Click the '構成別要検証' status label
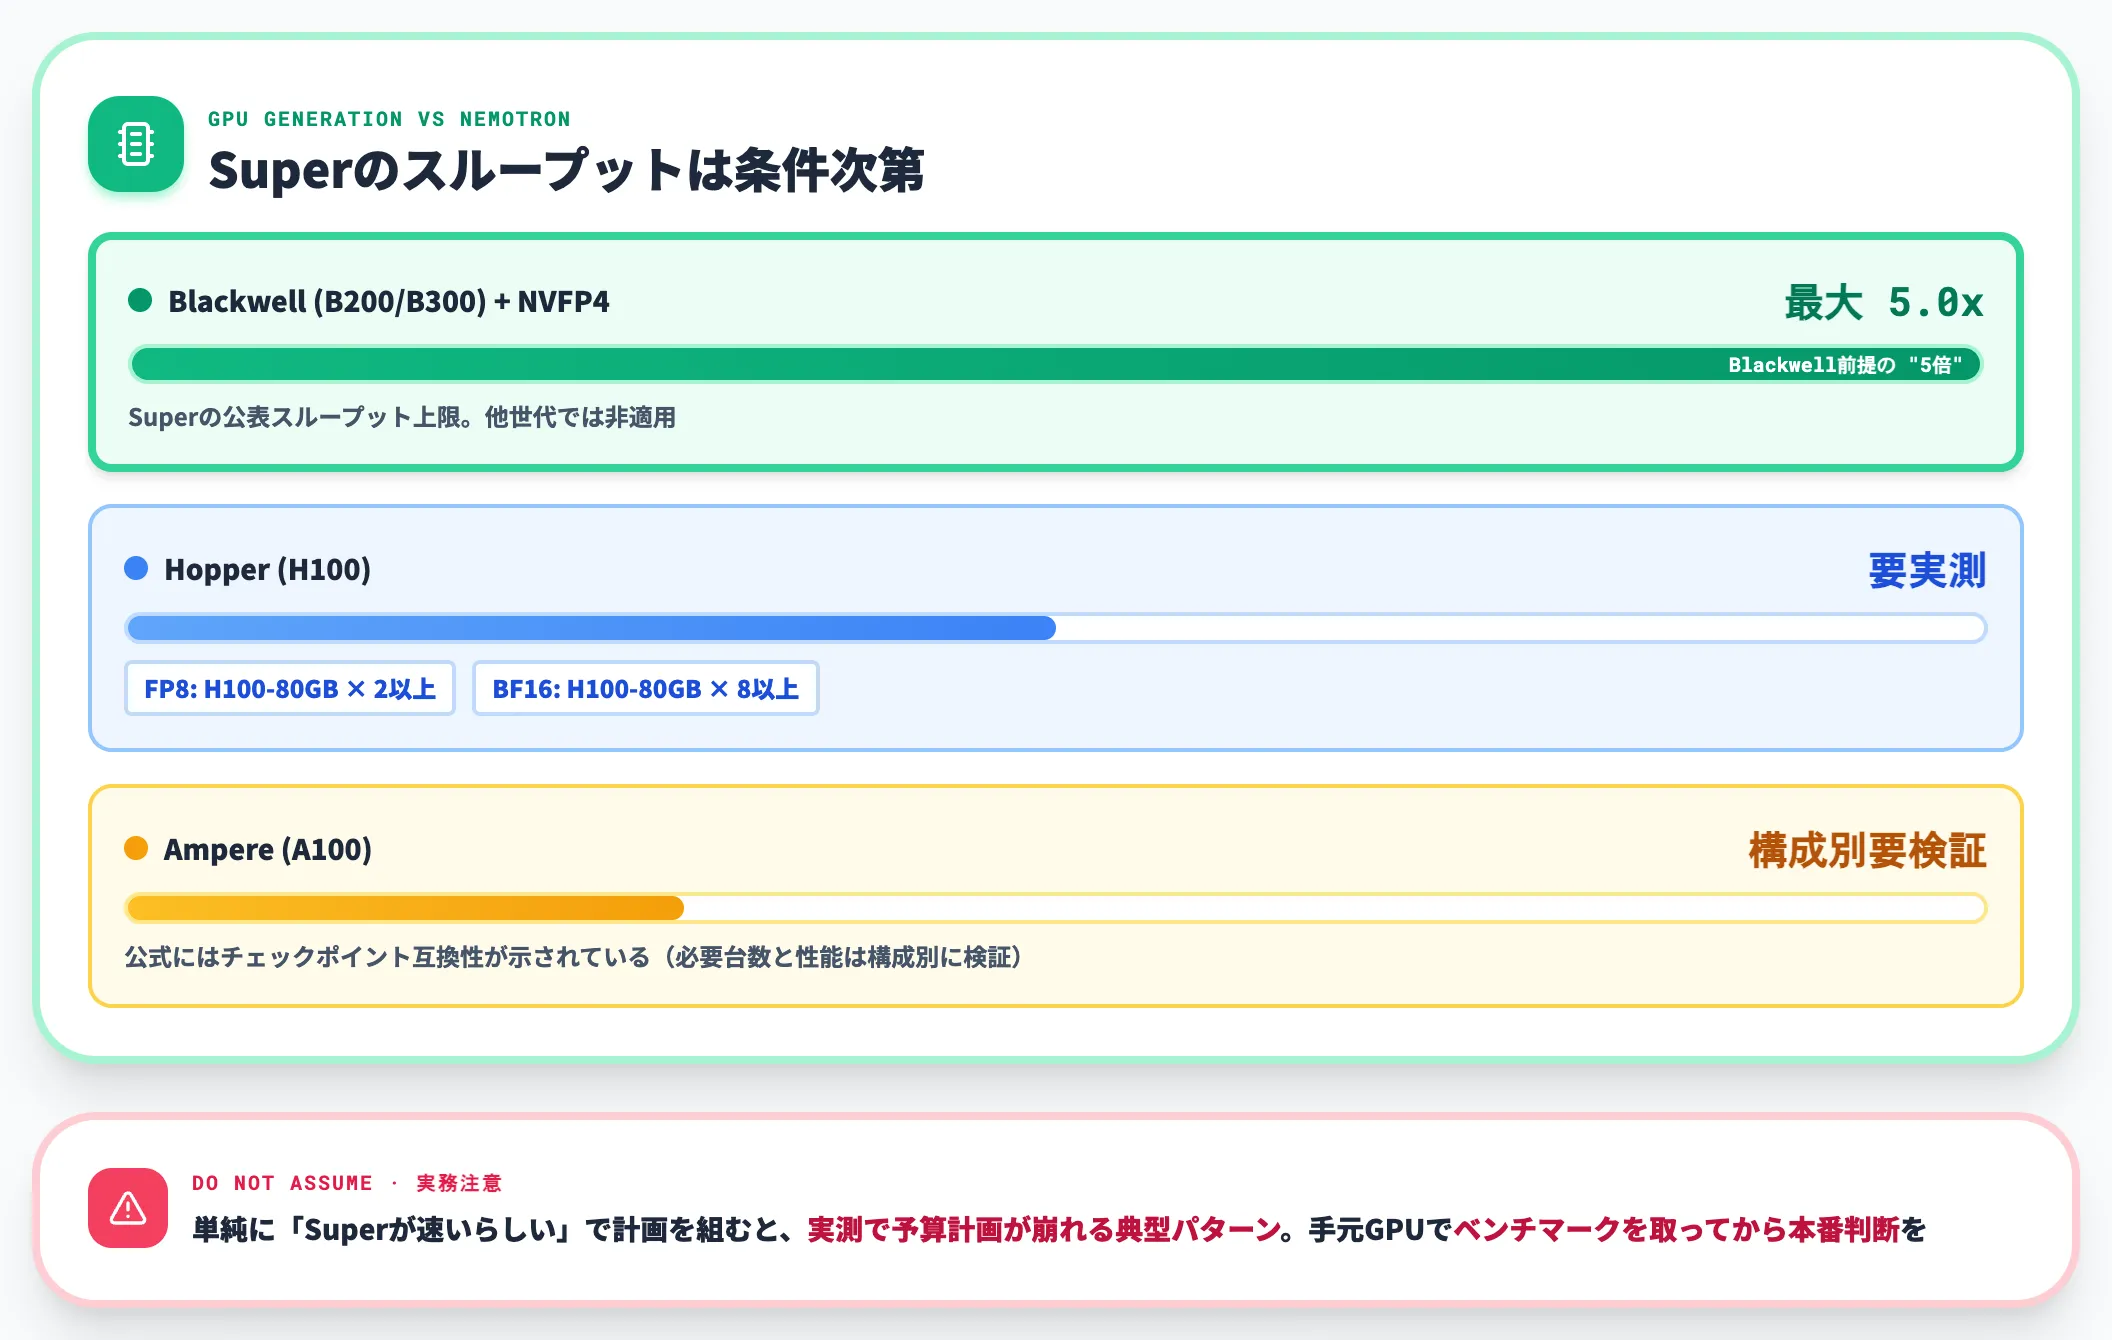This screenshot has height=1340, width=2112. click(x=1867, y=851)
